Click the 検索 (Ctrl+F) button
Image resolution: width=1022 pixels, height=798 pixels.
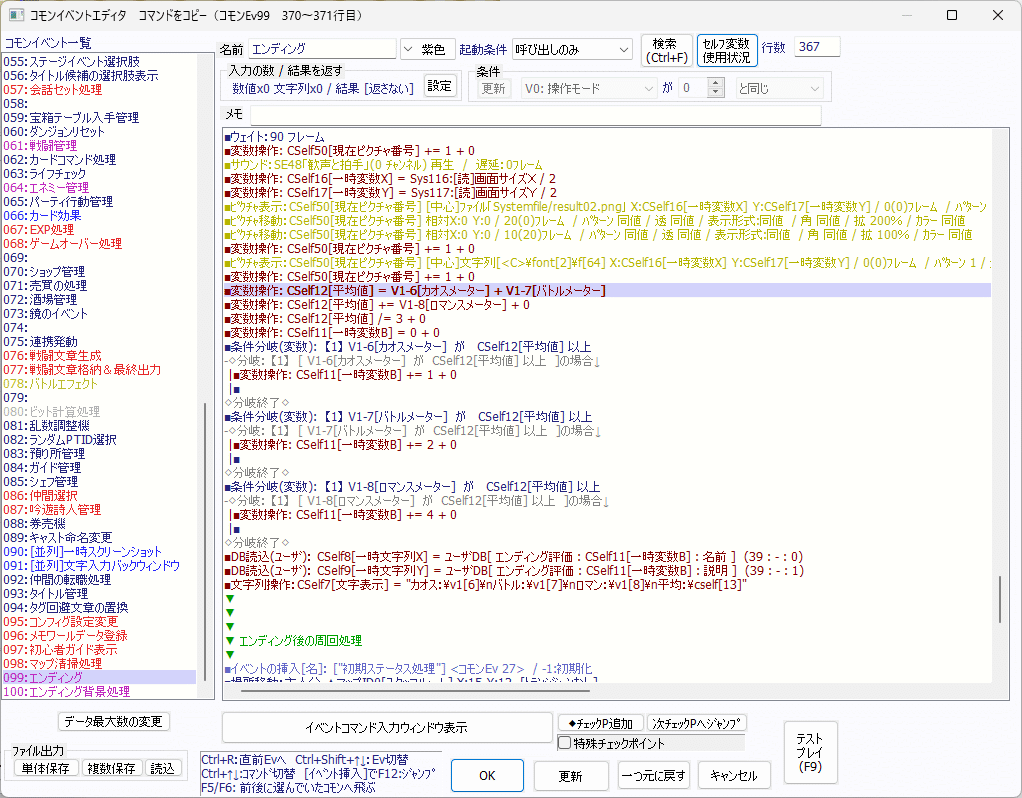pos(667,50)
